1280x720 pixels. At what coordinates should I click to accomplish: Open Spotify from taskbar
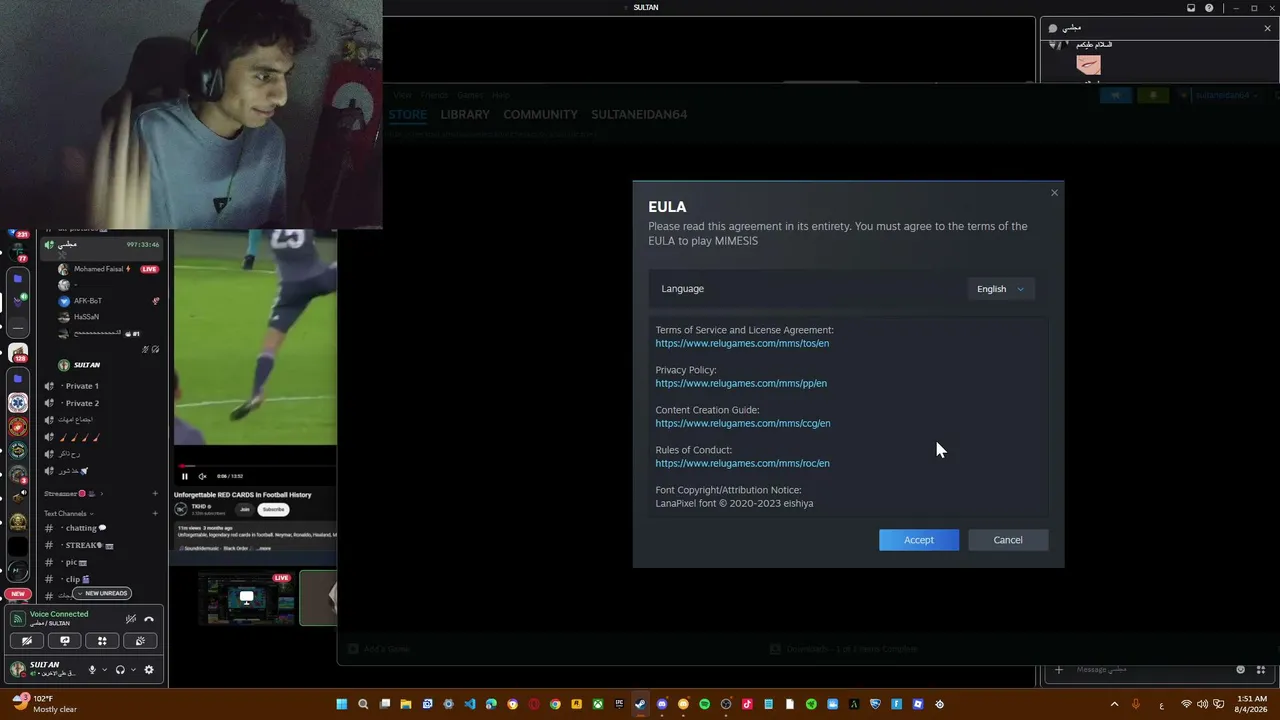pos(705,704)
